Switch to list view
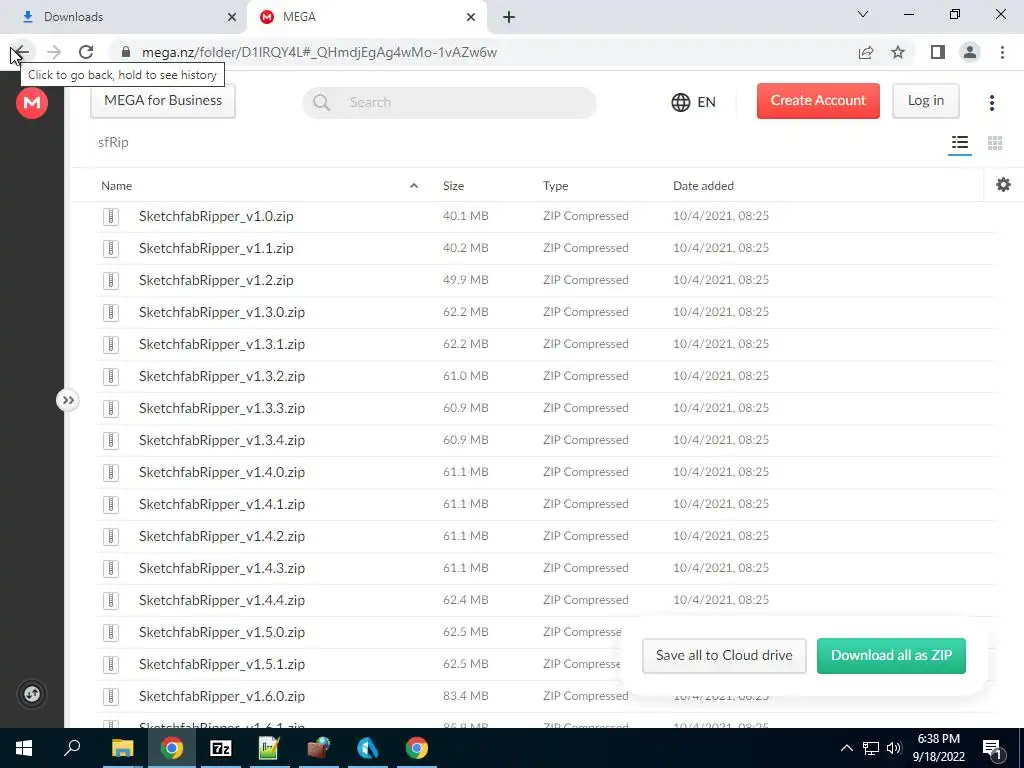Viewport: 1024px width, 768px height. coord(959,142)
